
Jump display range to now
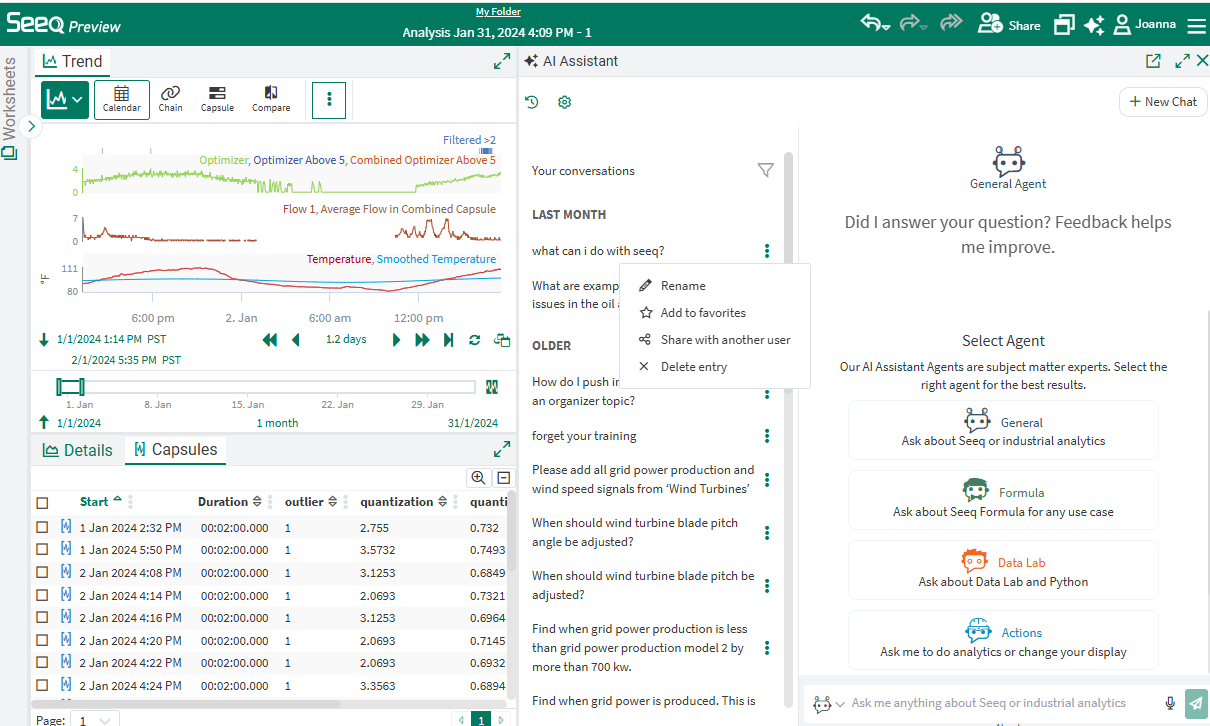point(448,340)
